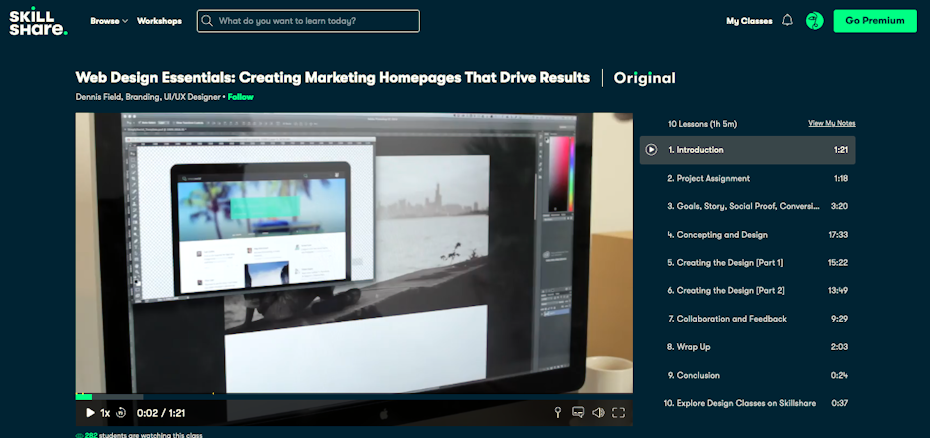Change playback speed from 1x
Screen dimensions: 930x438
coord(105,412)
